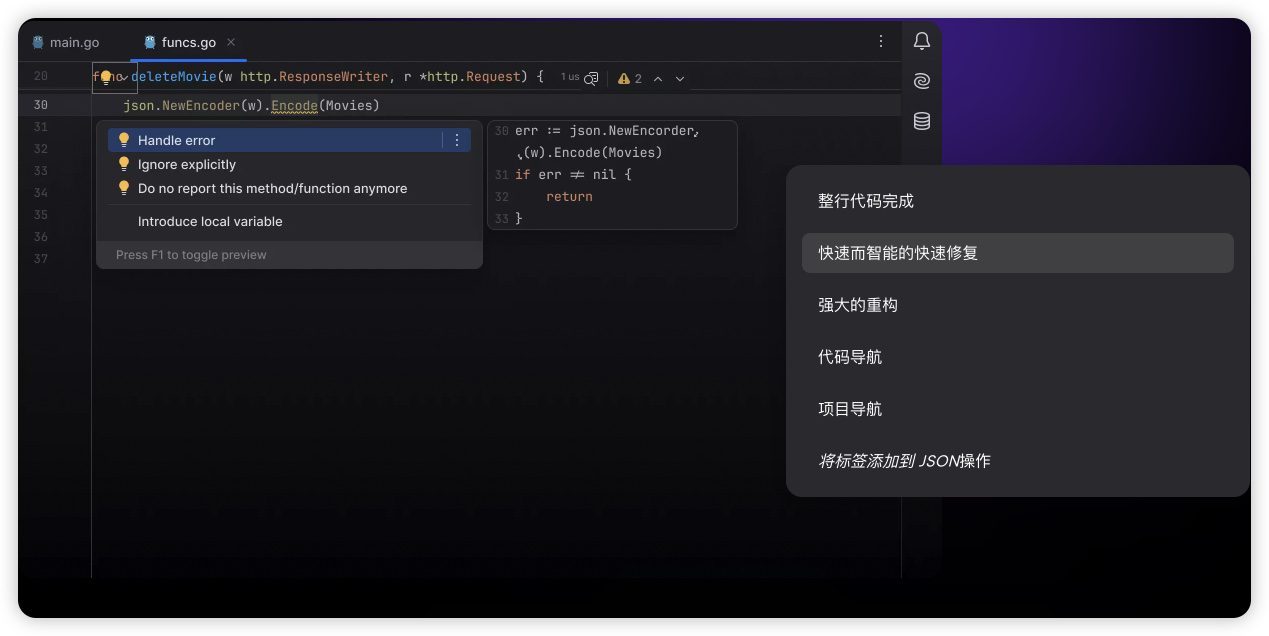Switch to the main.go tab

click(x=74, y=43)
